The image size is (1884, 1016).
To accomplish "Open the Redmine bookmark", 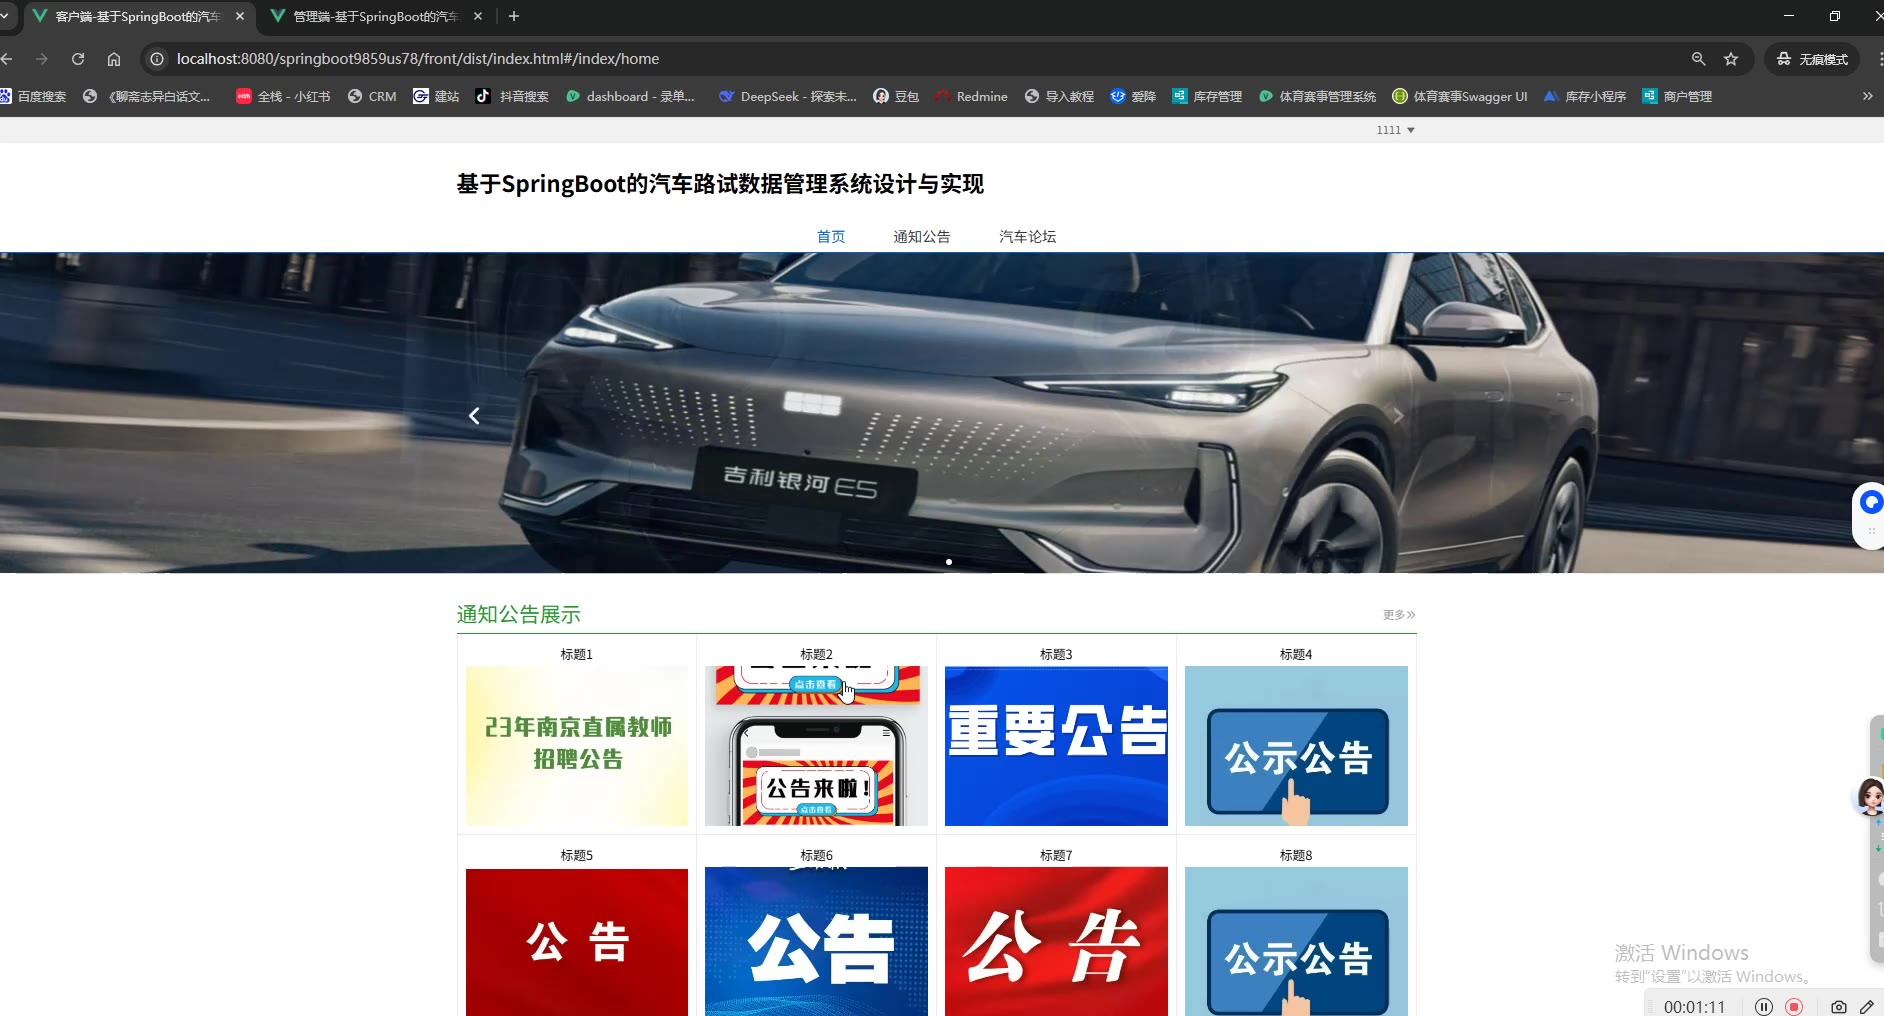I will 971,97.
